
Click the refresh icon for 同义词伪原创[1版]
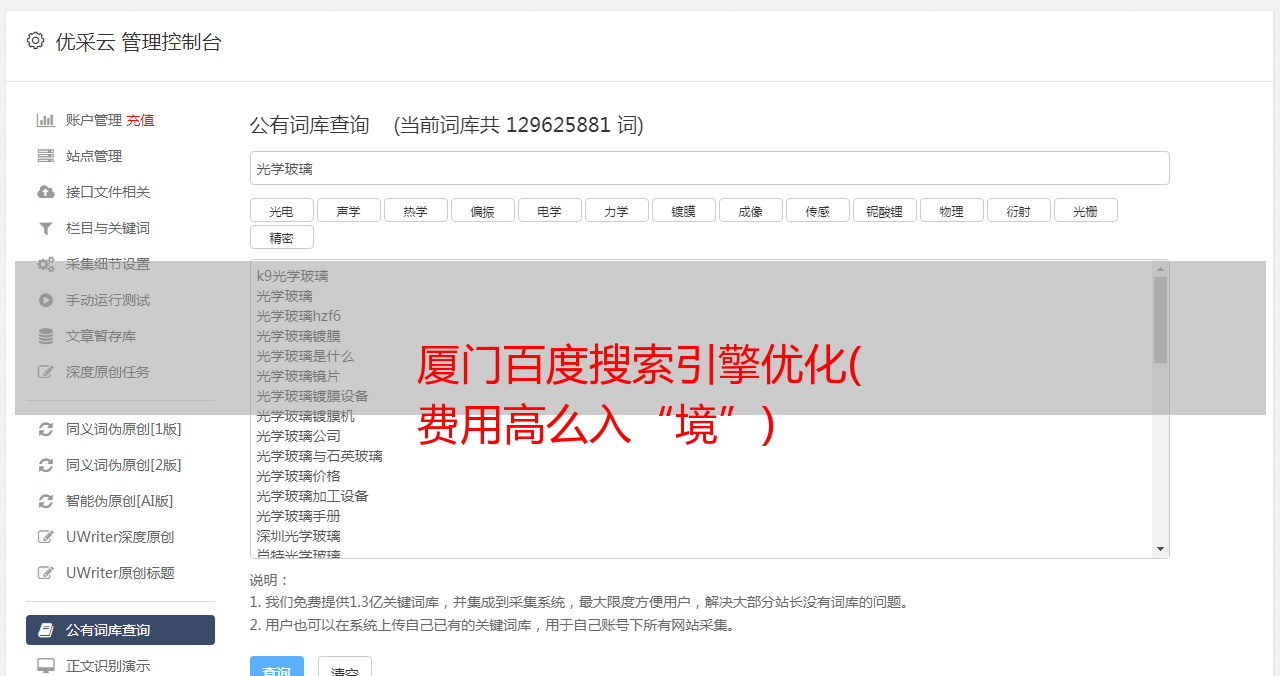point(46,429)
